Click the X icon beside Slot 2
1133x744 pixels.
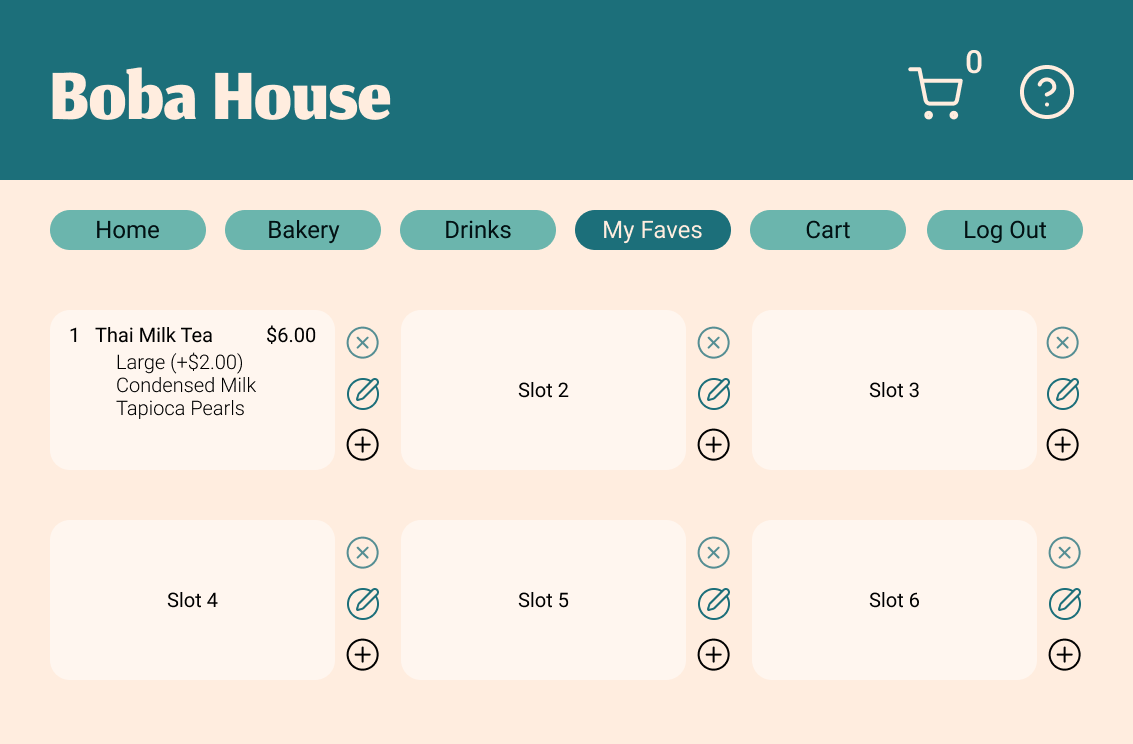[x=713, y=343]
